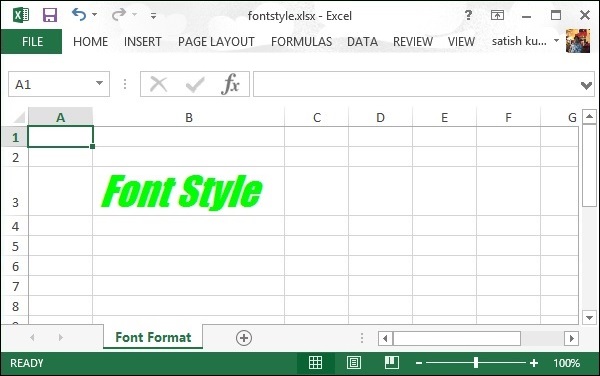
Task: Select row 8 header
Action: click(15, 306)
